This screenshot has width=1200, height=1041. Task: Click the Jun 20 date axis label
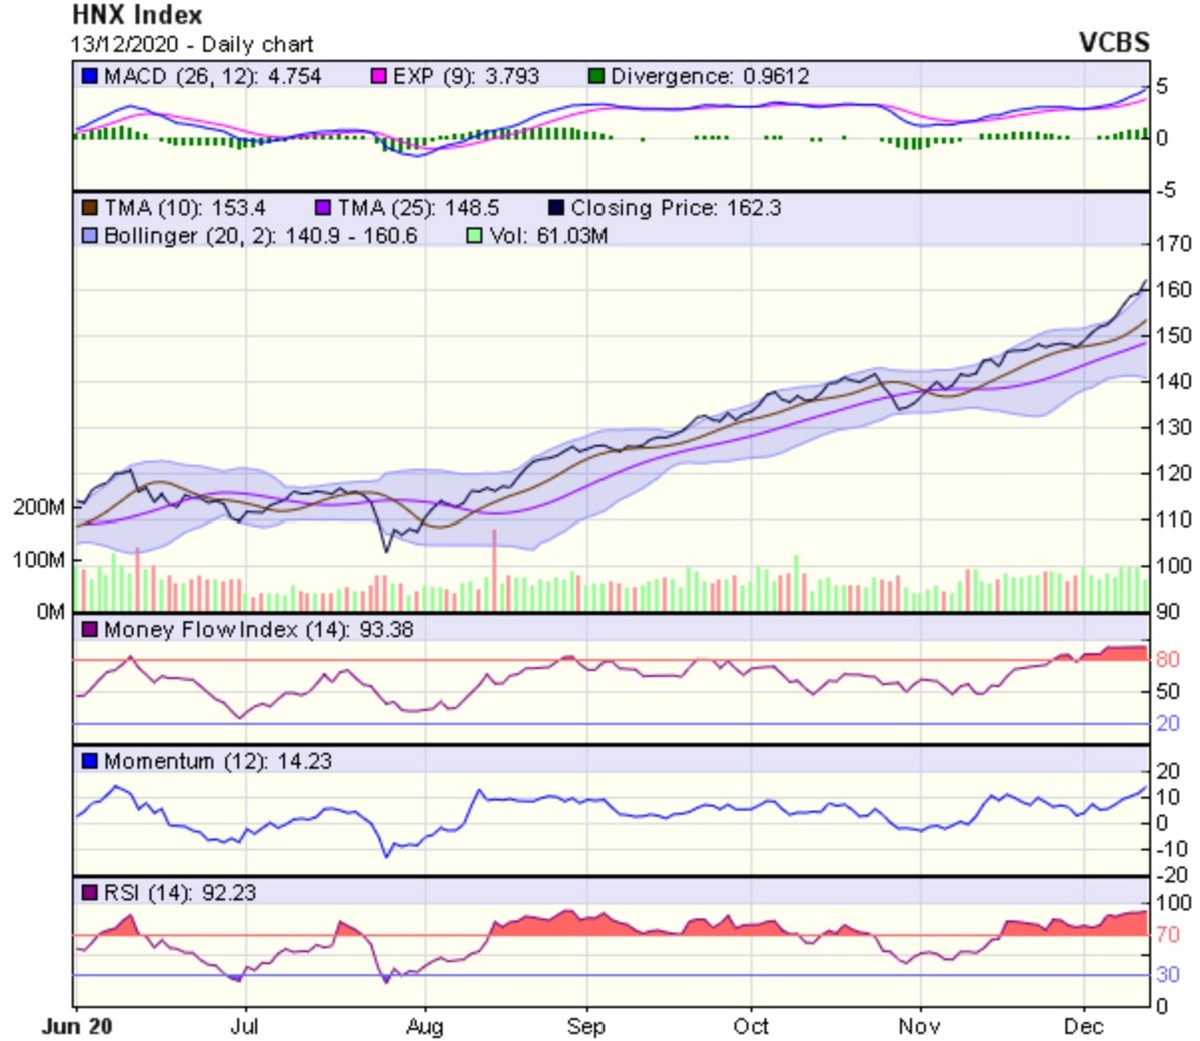pyautogui.click(x=77, y=1027)
